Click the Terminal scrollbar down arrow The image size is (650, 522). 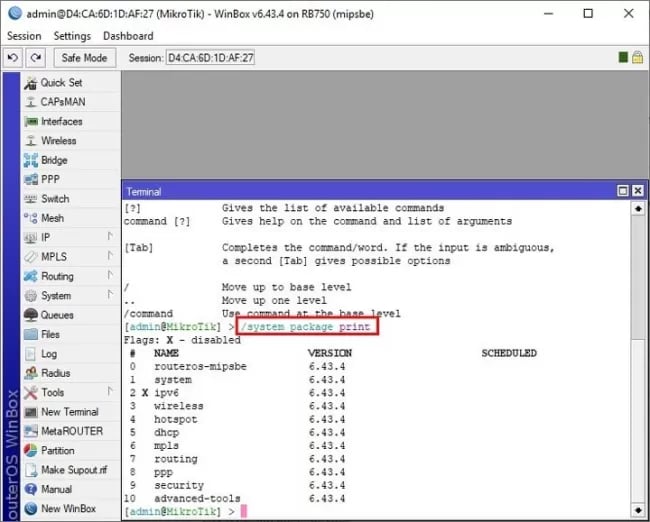coord(638,510)
